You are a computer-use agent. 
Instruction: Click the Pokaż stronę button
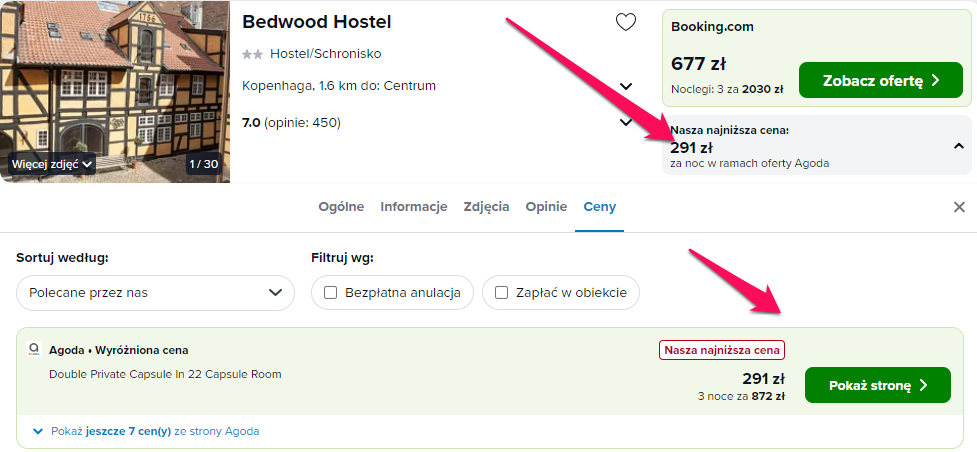click(x=877, y=385)
